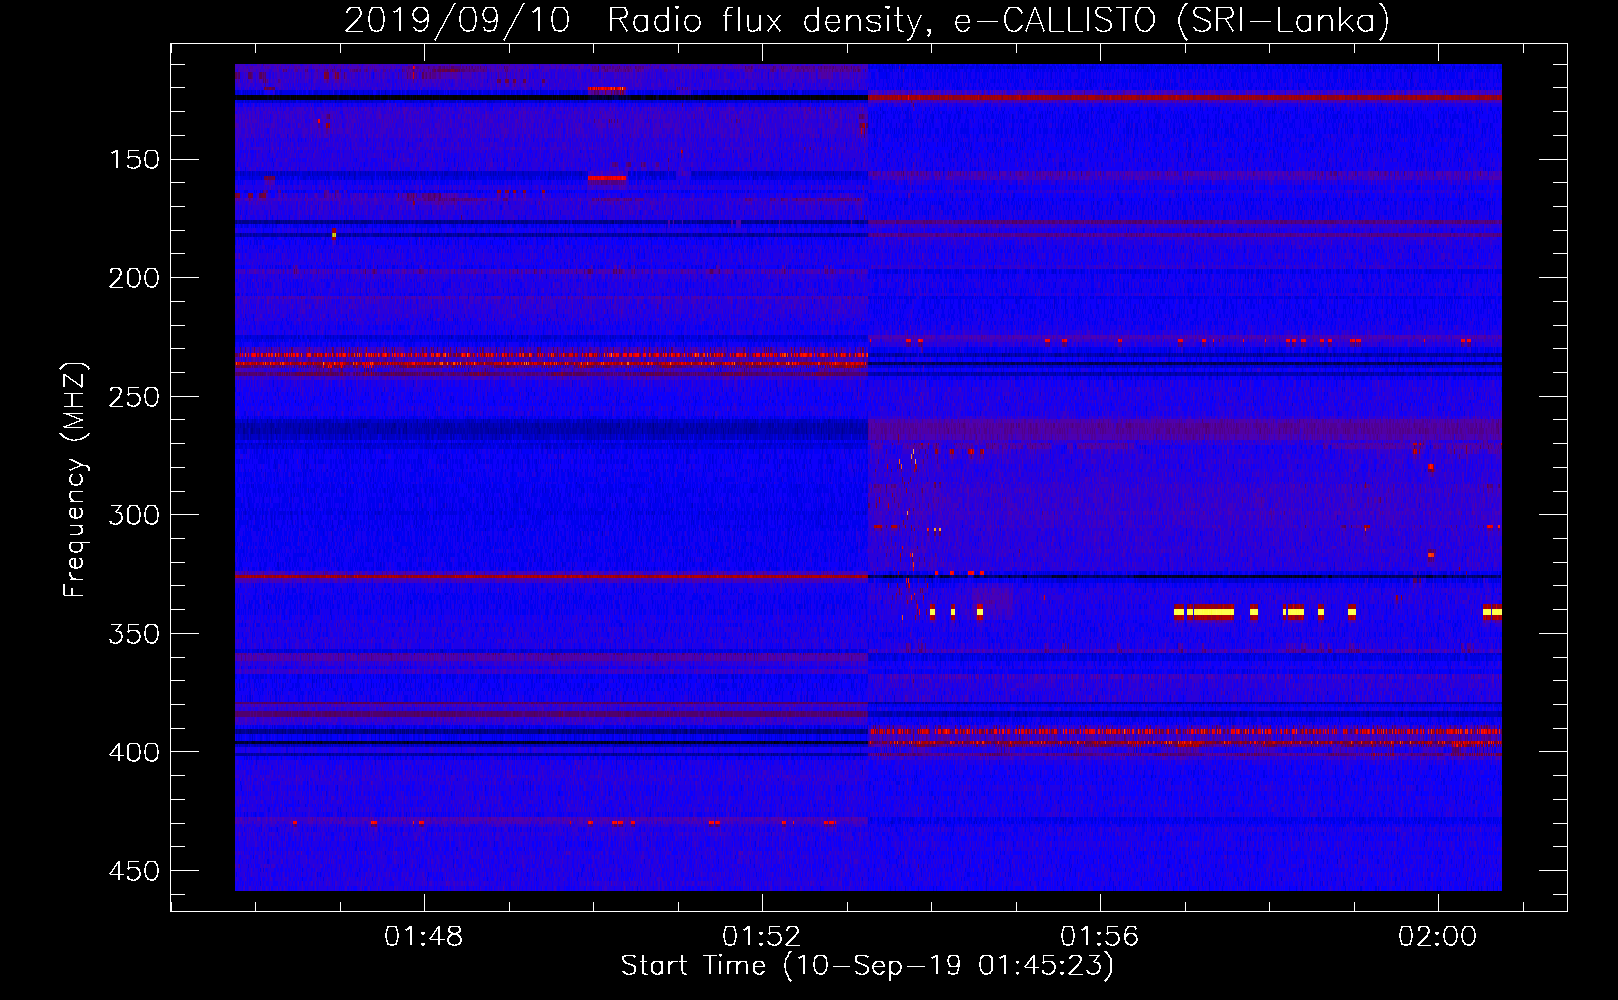The width and height of the screenshot is (1618, 1000).
Task: Click the 01:52 time tick label
Action: tap(762, 936)
